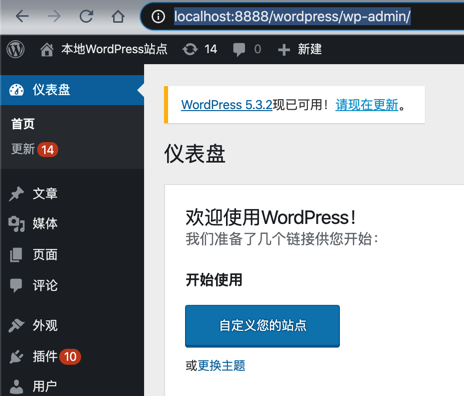Open the 更新 submenu item

tap(23, 149)
